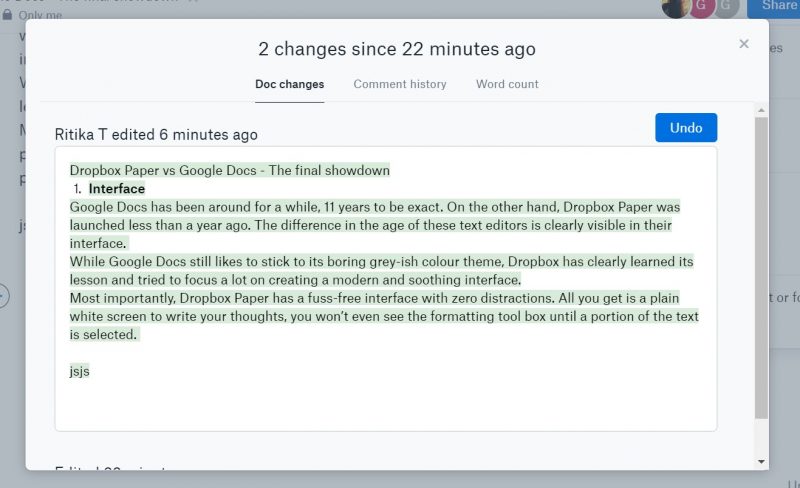
Task: Click the 'Only me' privacy label
Action: pyautogui.click(x=40, y=15)
